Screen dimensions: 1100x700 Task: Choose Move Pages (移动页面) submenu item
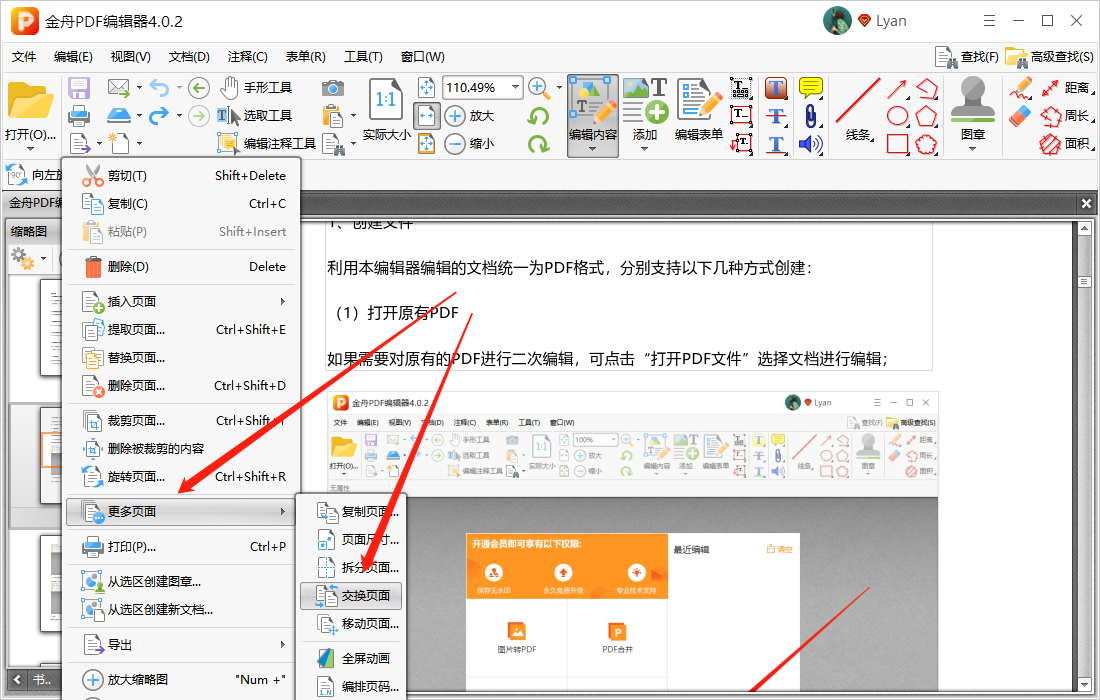pyautogui.click(x=351, y=624)
